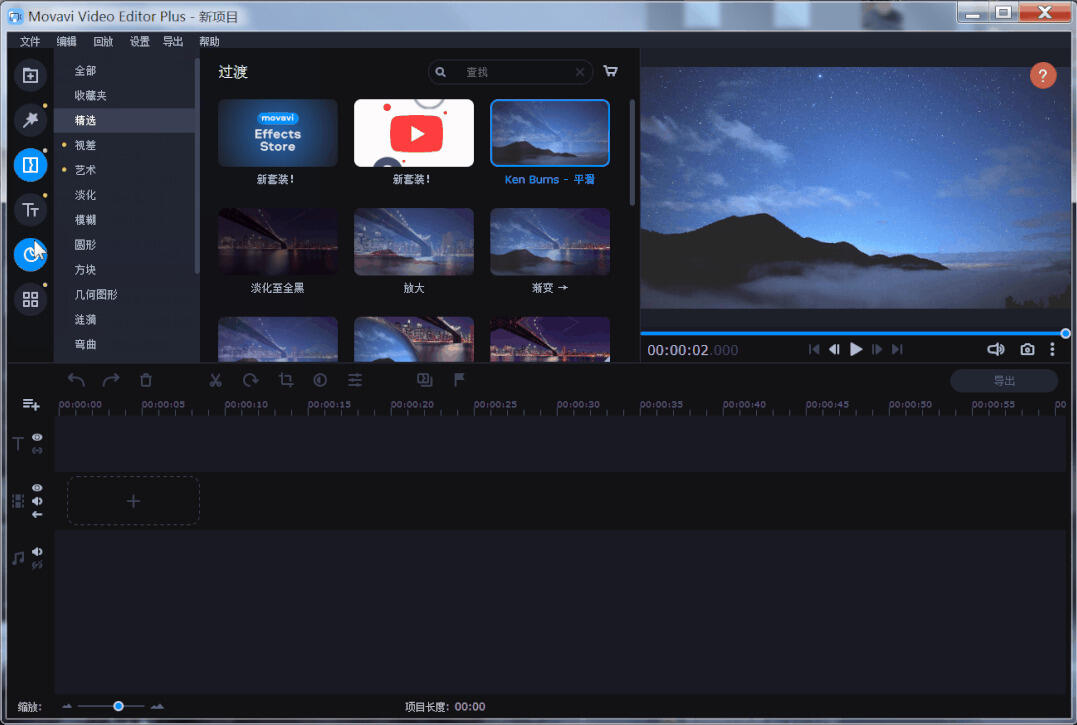This screenshot has height=725, width=1077.
Task: Click the Undo arrow icon
Action: 75,380
